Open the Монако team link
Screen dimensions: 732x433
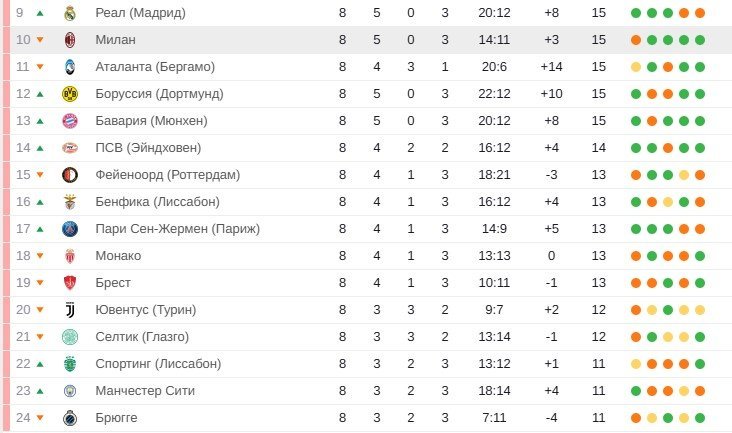(x=118, y=256)
